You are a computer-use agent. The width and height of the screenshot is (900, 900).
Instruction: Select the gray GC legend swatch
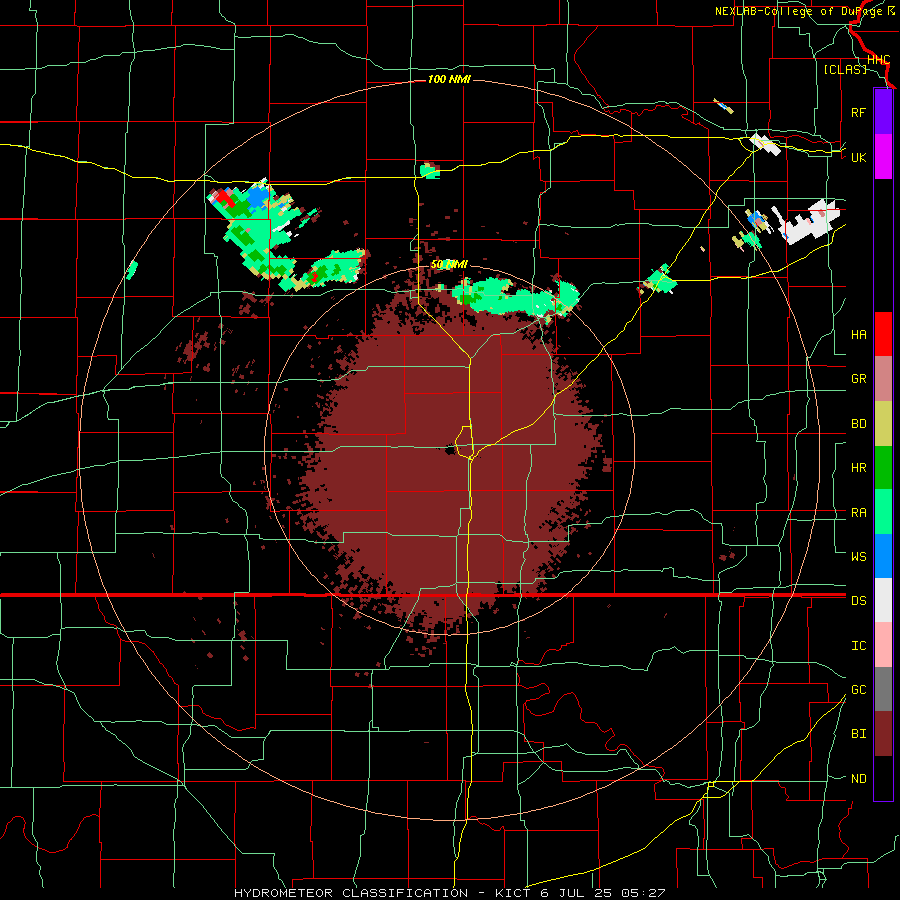click(x=883, y=689)
